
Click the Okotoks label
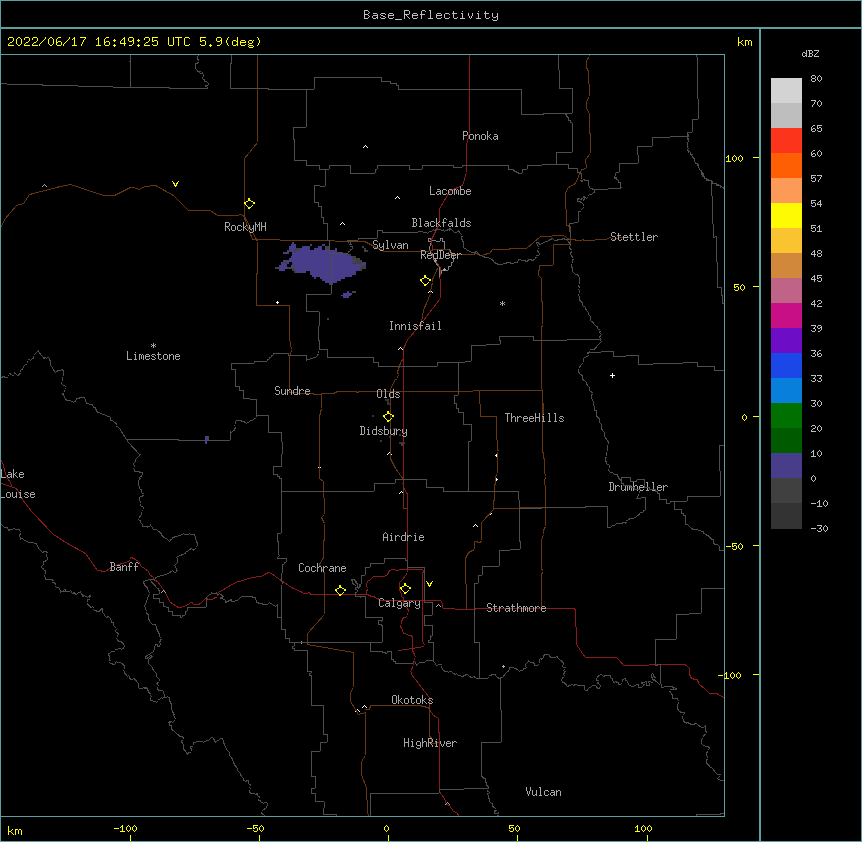click(x=412, y=700)
